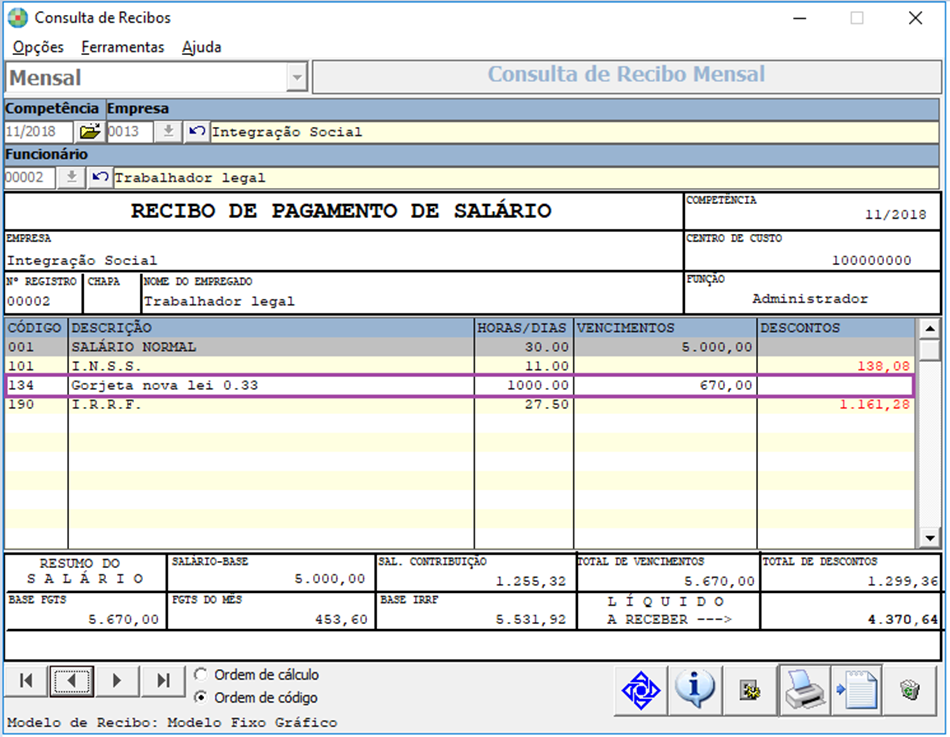Expand the Mensal dropdown arrow
The image size is (950, 737).
pos(296,78)
